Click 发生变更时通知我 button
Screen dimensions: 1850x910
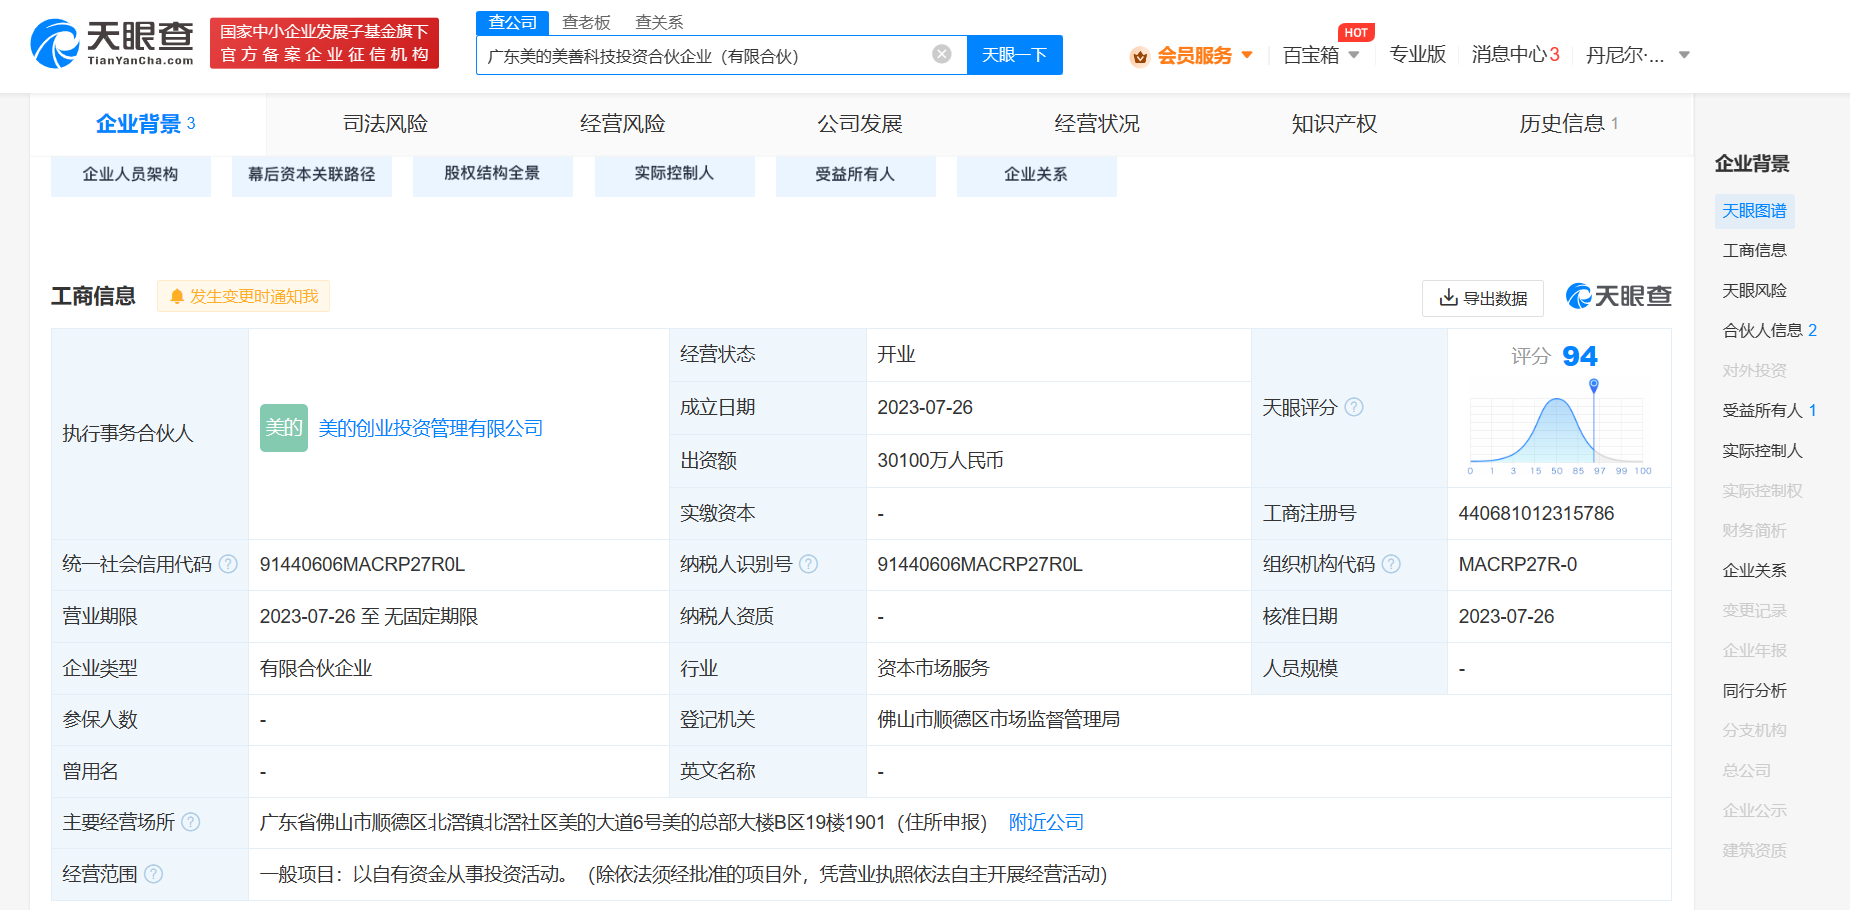tap(243, 296)
